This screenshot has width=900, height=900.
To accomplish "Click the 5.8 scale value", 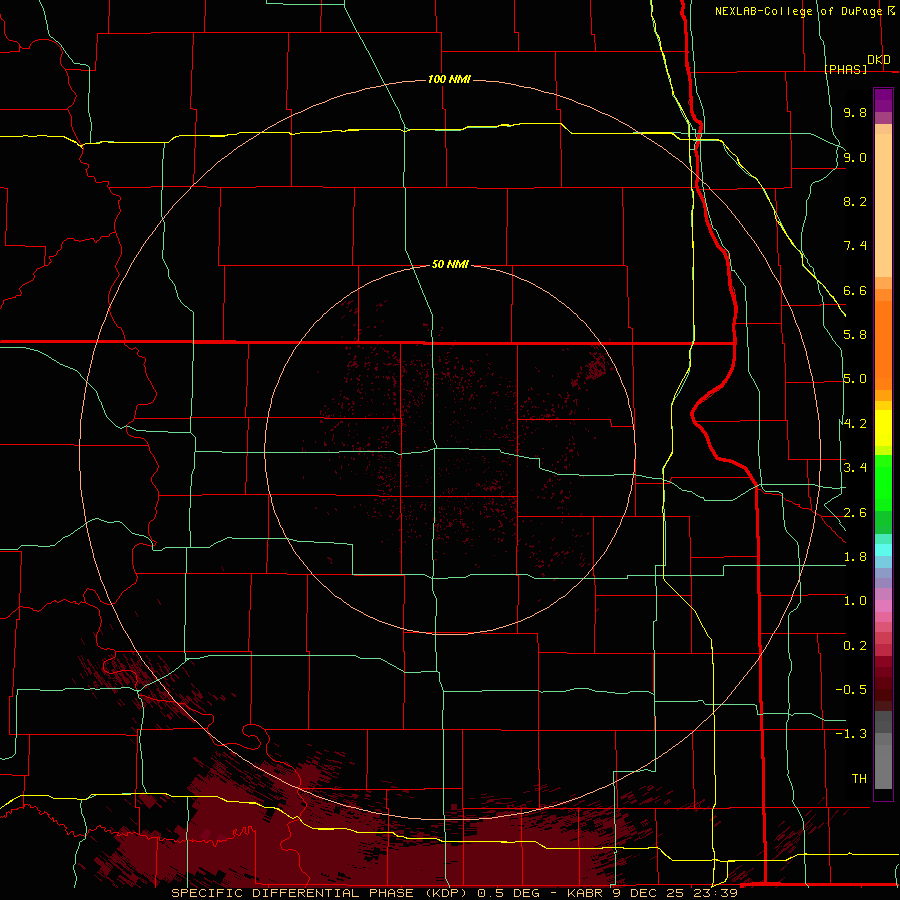I will (855, 335).
